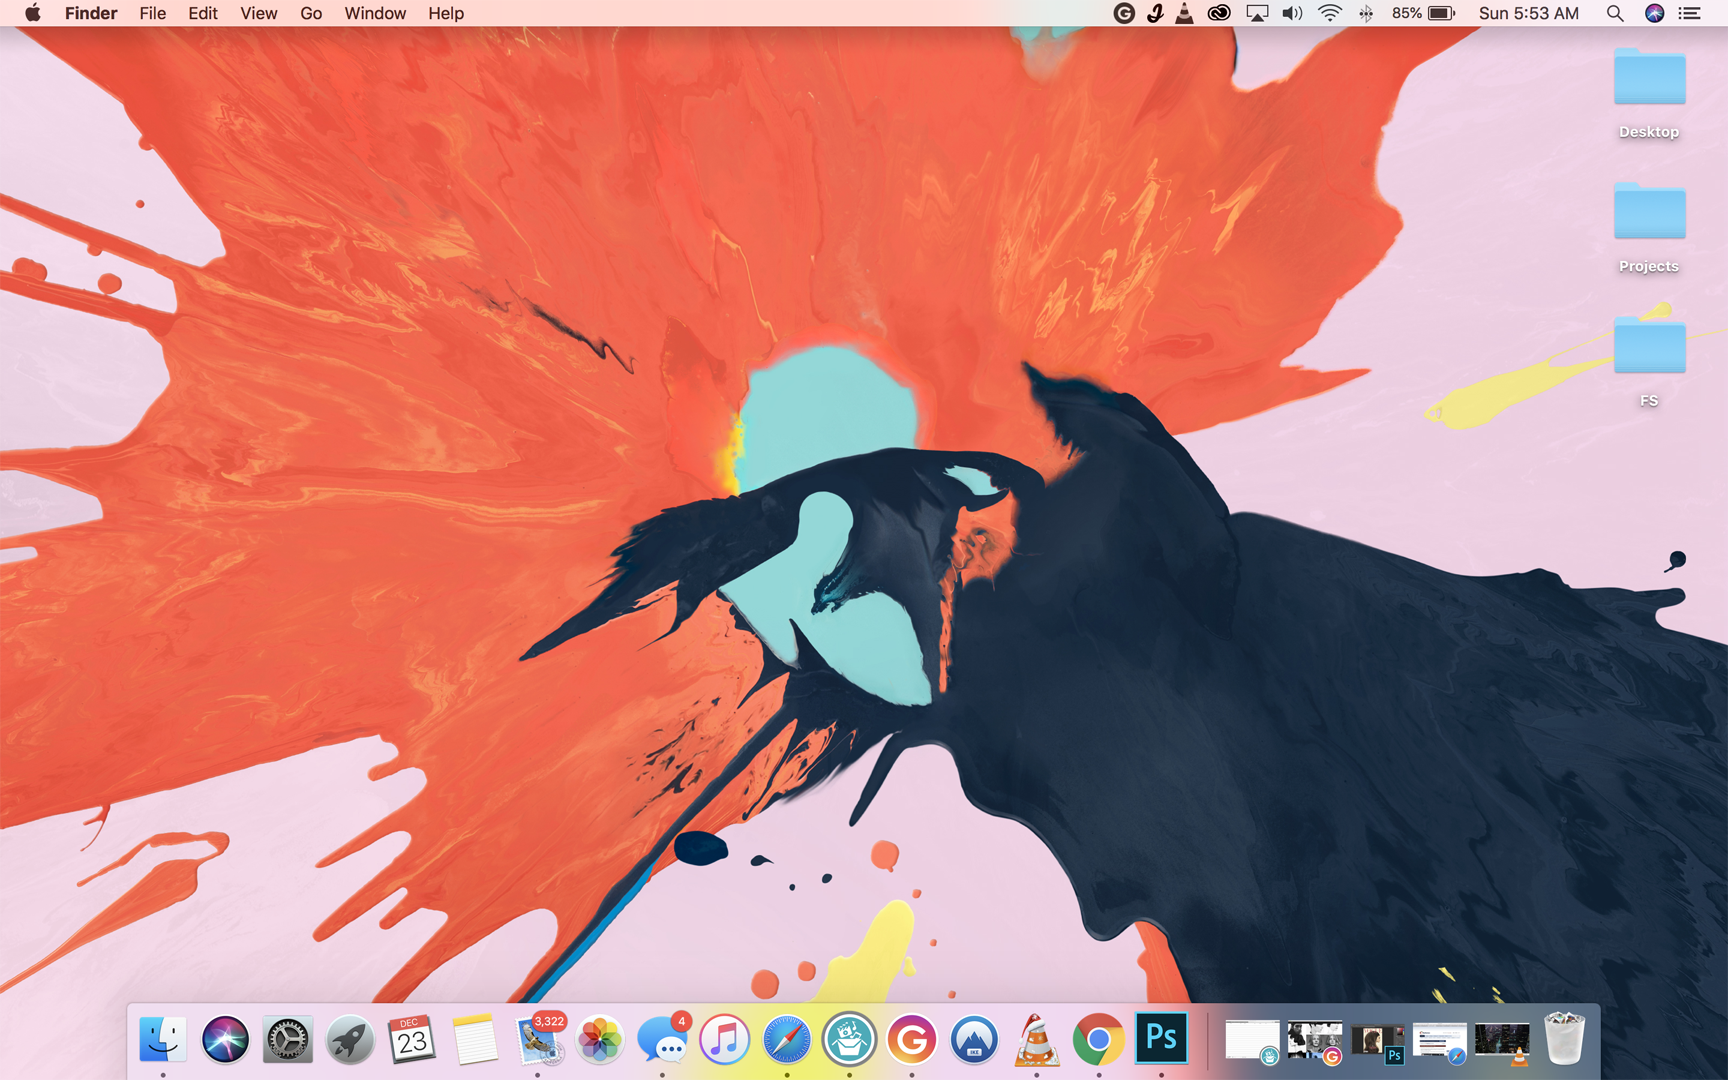Image resolution: width=1728 pixels, height=1080 pixels.
Task: Launch Adobe Photoshop from Dock
Action: [x=1161, y=1038]
